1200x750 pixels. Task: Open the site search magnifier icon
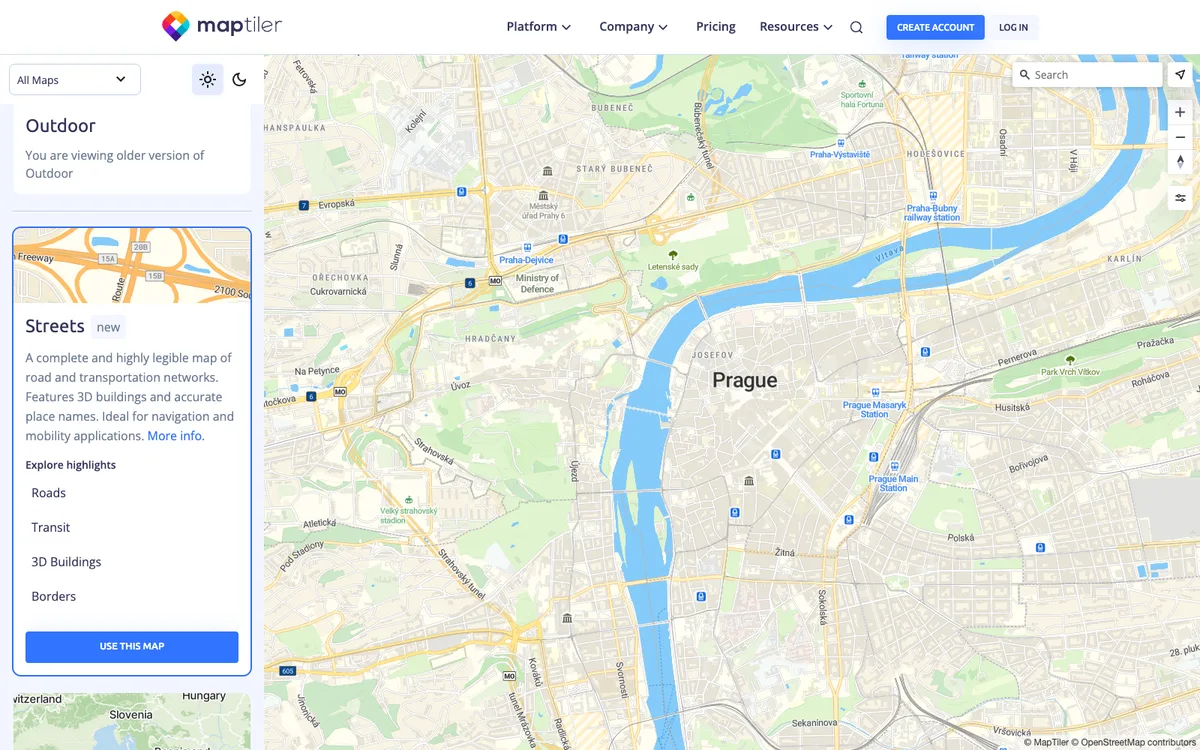[x=856, y=27]
